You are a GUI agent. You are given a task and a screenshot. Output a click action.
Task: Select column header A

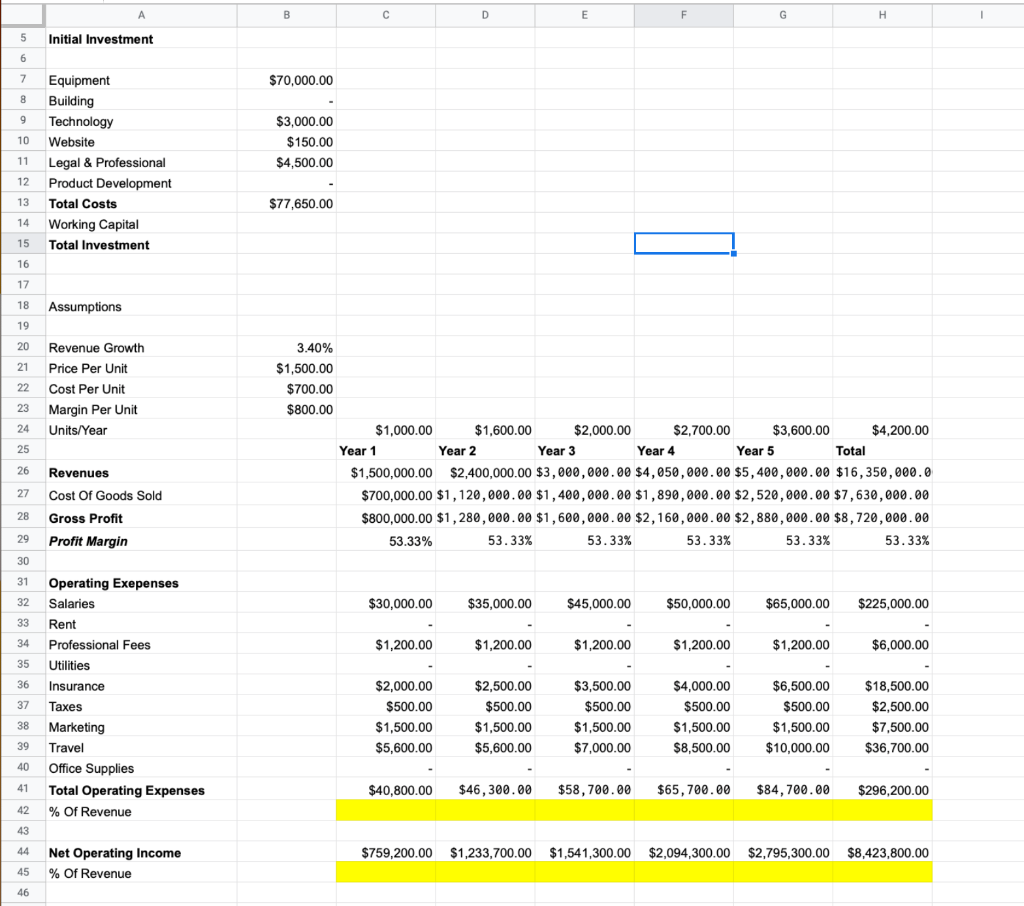(141, 14)
